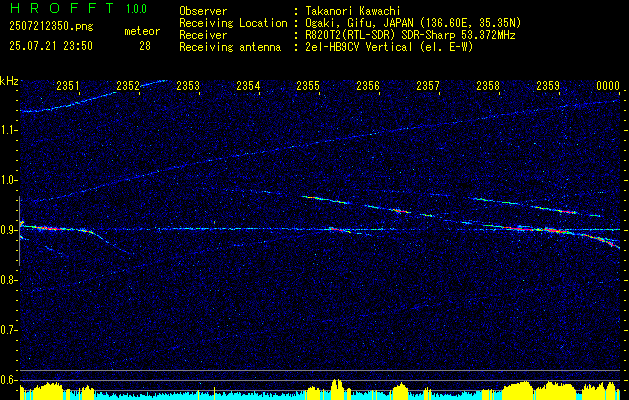The image size is (629, 400).
Task: Click the filename 2507212350.png
Action: click(51, 27)
